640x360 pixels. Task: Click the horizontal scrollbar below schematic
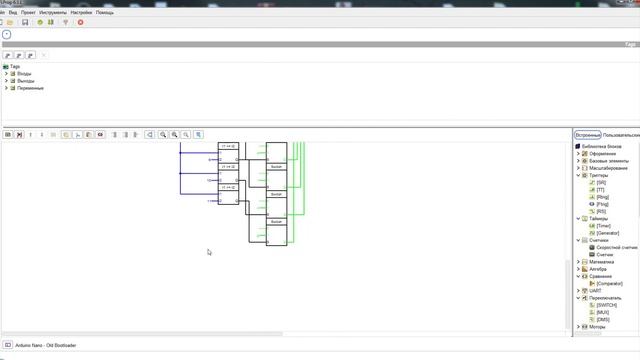click(x=142, y=334)
